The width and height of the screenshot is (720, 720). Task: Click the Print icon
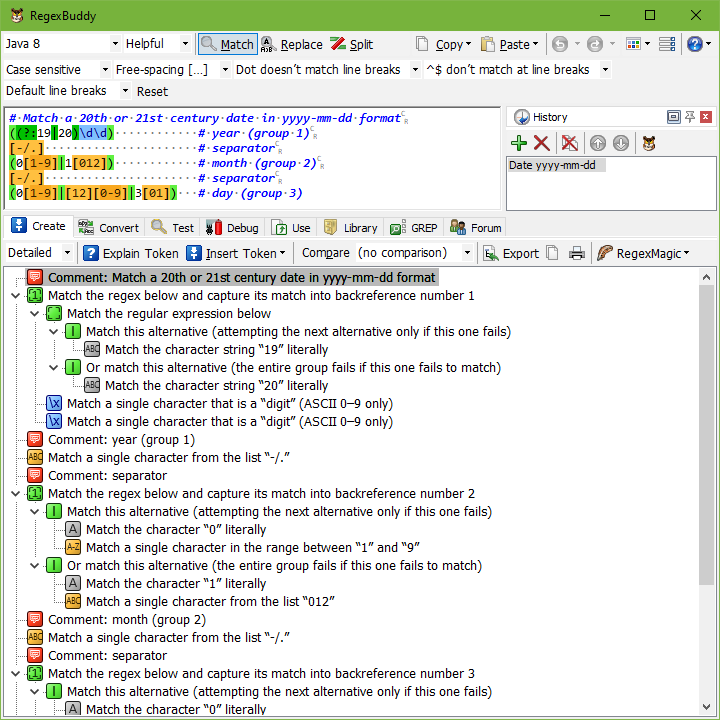(577, 253)
